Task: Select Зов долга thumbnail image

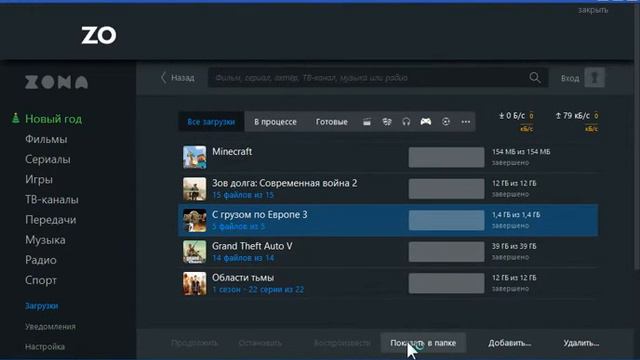Action: coord(194,189)
